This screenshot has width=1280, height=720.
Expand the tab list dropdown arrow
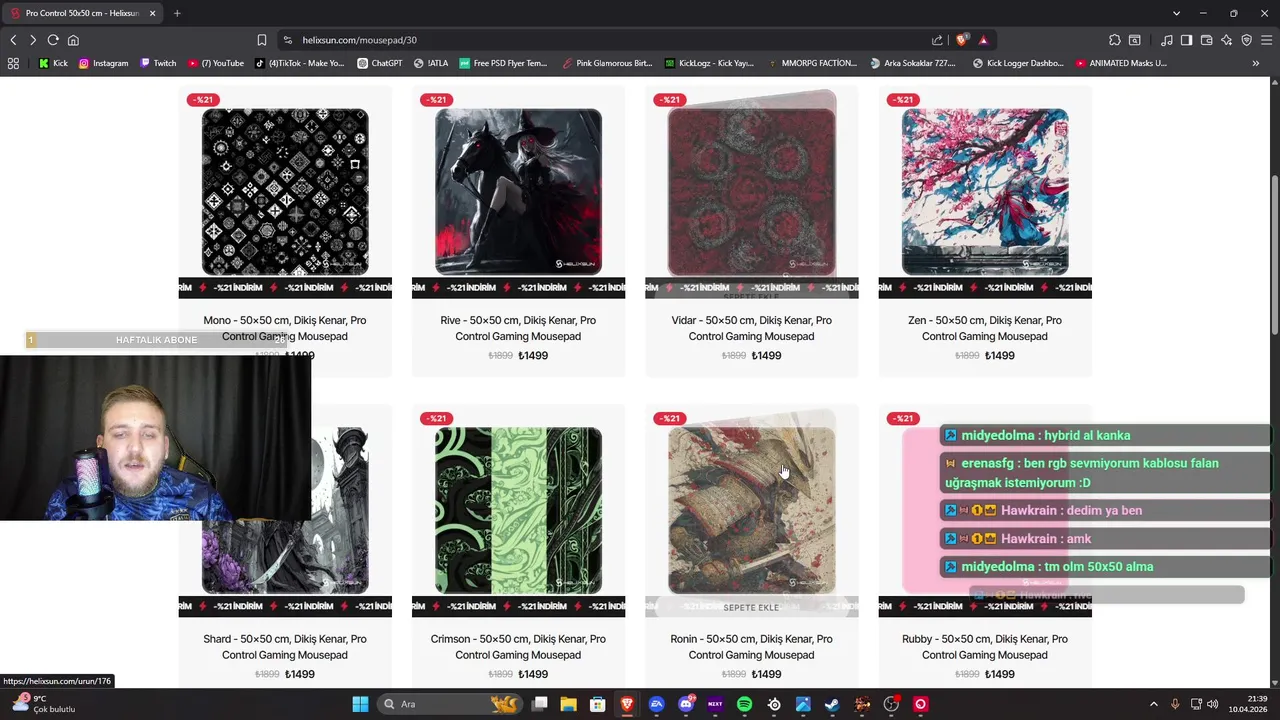click(1176, 13)
